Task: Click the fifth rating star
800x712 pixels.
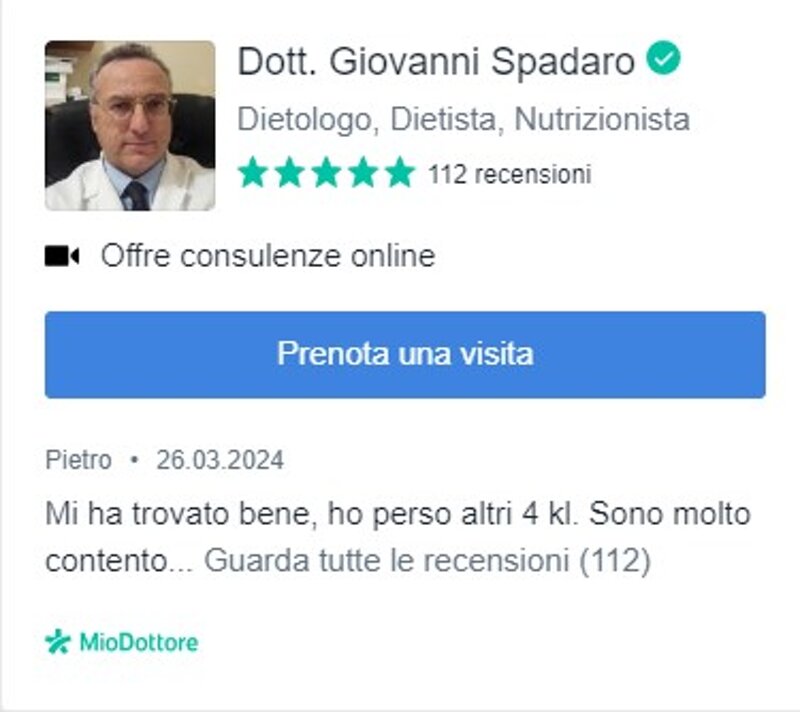Action: (401, 172)
